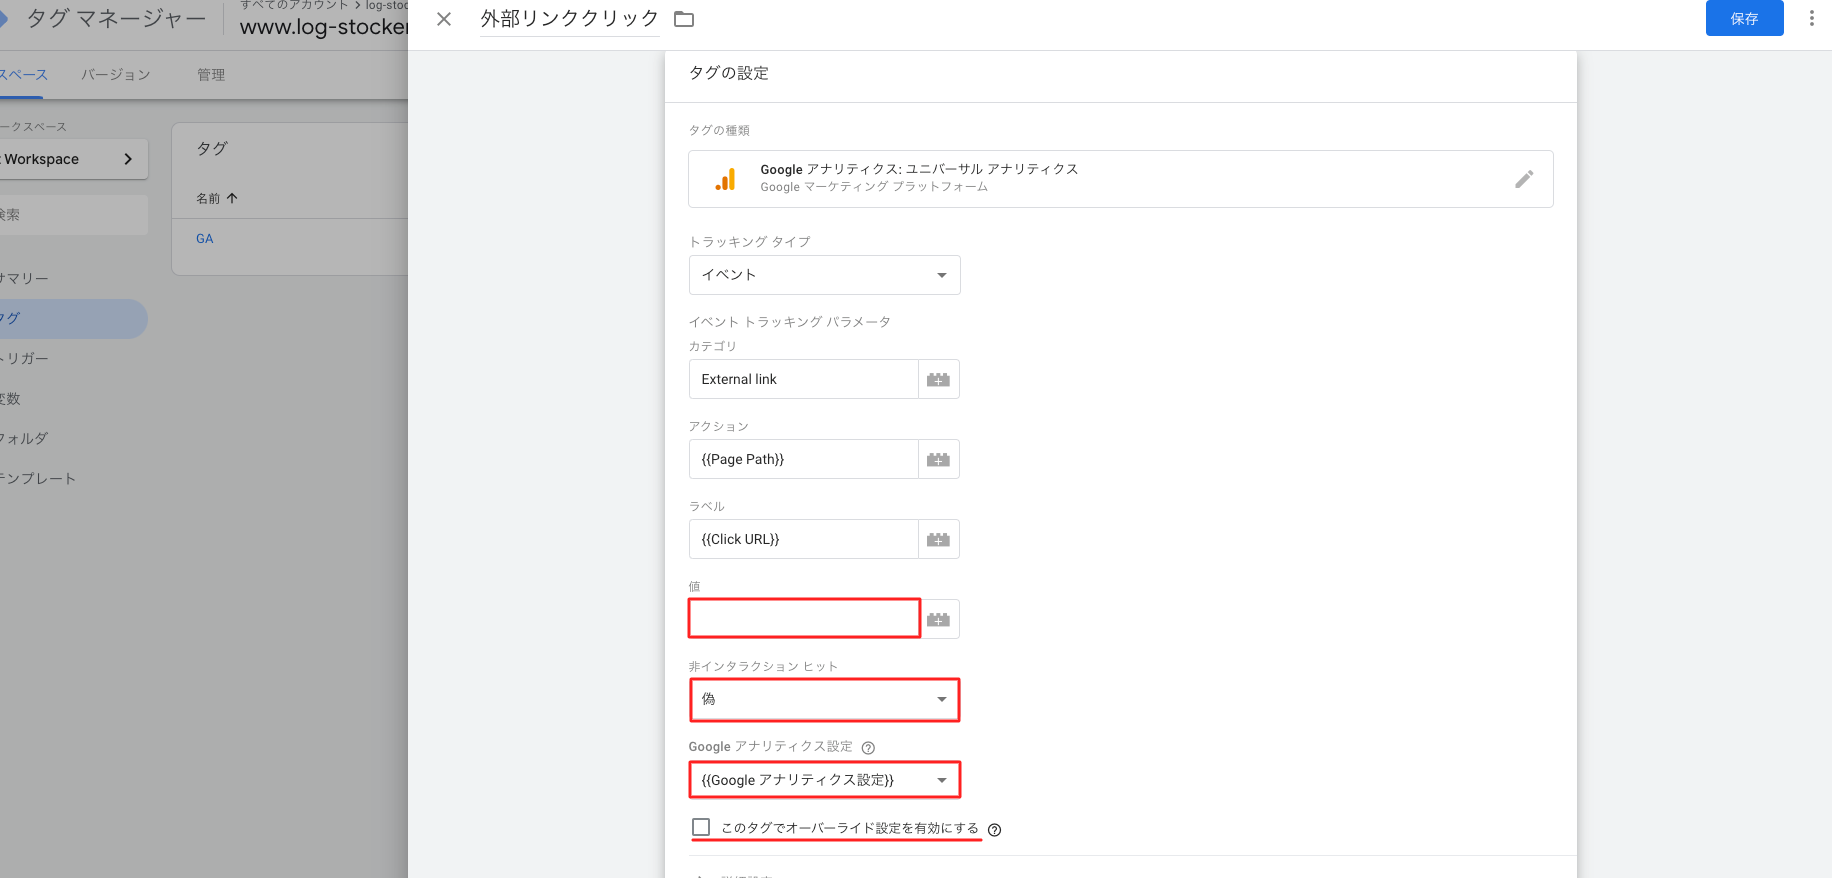Click the タグの設定 section header
Viewport: 1832px width, 878px height.
[x=729, y=73]
